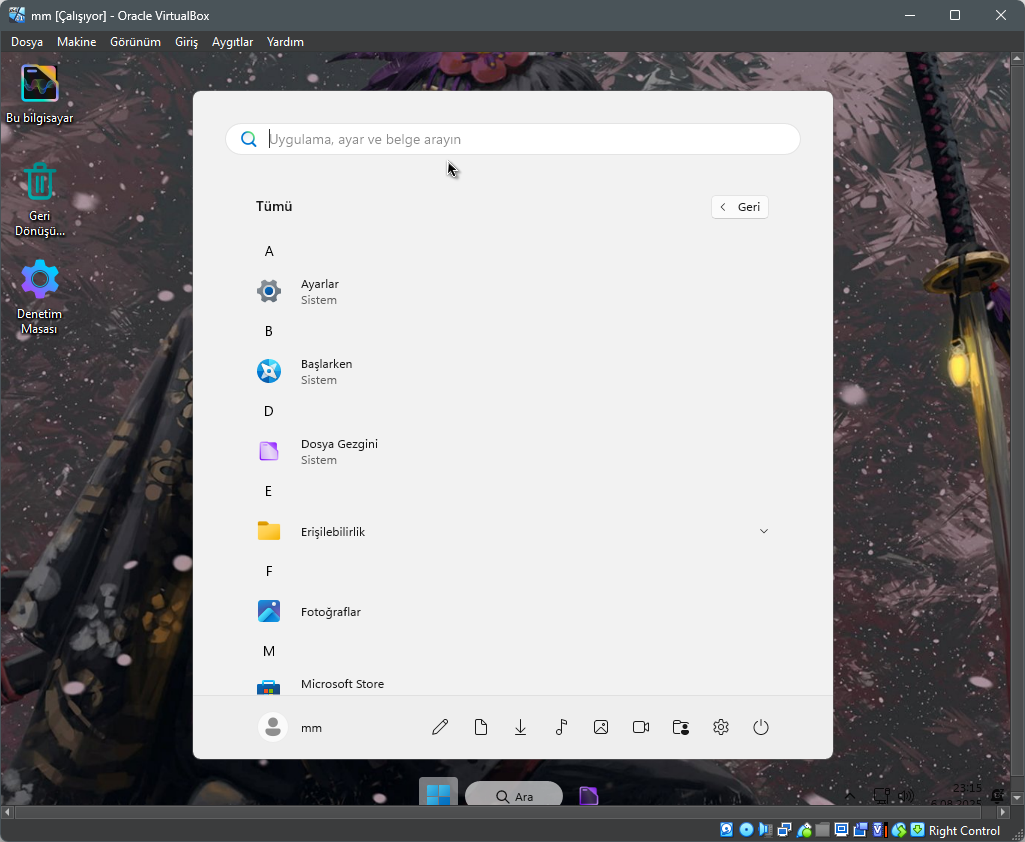Click letter E header in app list

269,491
